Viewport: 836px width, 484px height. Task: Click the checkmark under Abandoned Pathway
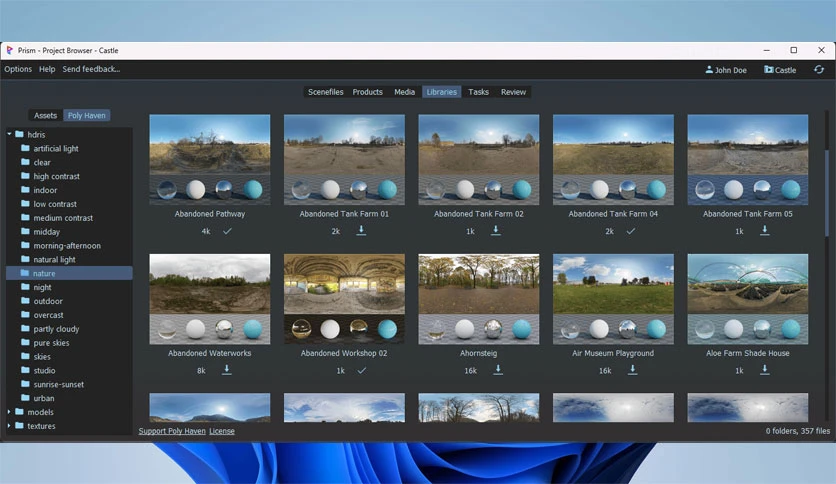pos(227,231)
